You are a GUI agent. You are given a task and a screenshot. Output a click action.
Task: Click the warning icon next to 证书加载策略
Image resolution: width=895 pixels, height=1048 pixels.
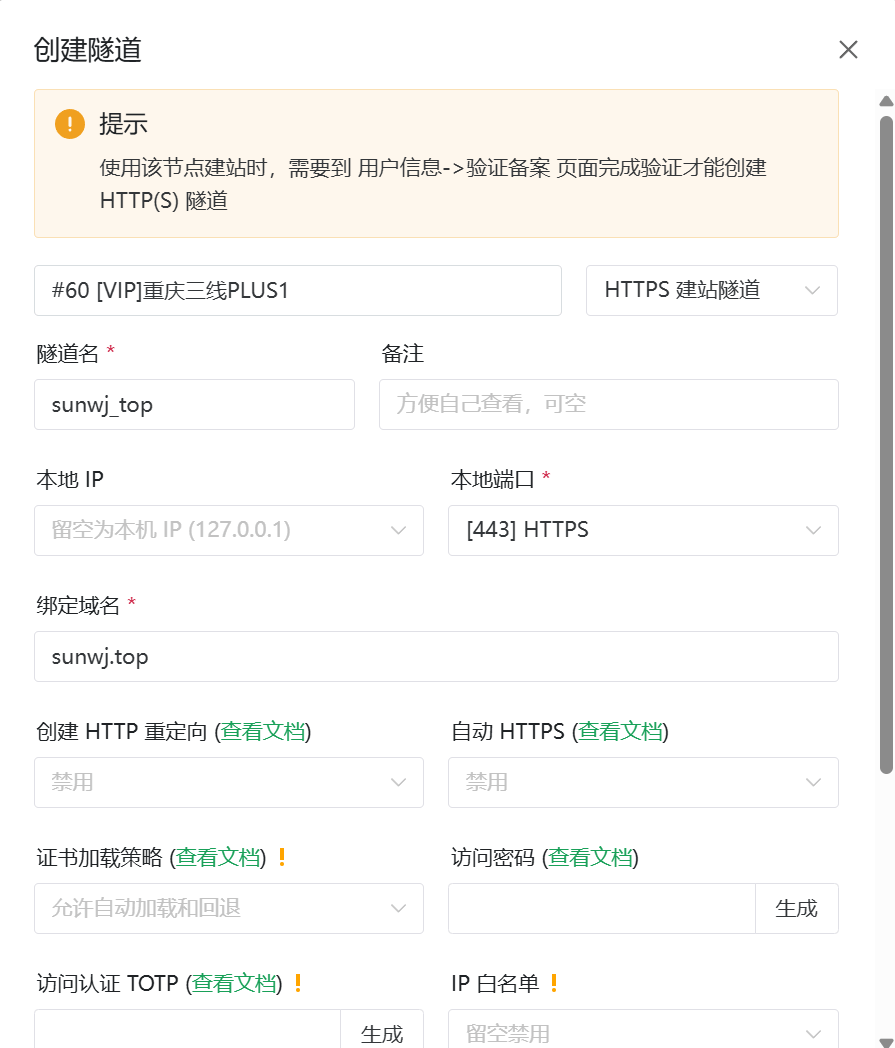(282, 857)
